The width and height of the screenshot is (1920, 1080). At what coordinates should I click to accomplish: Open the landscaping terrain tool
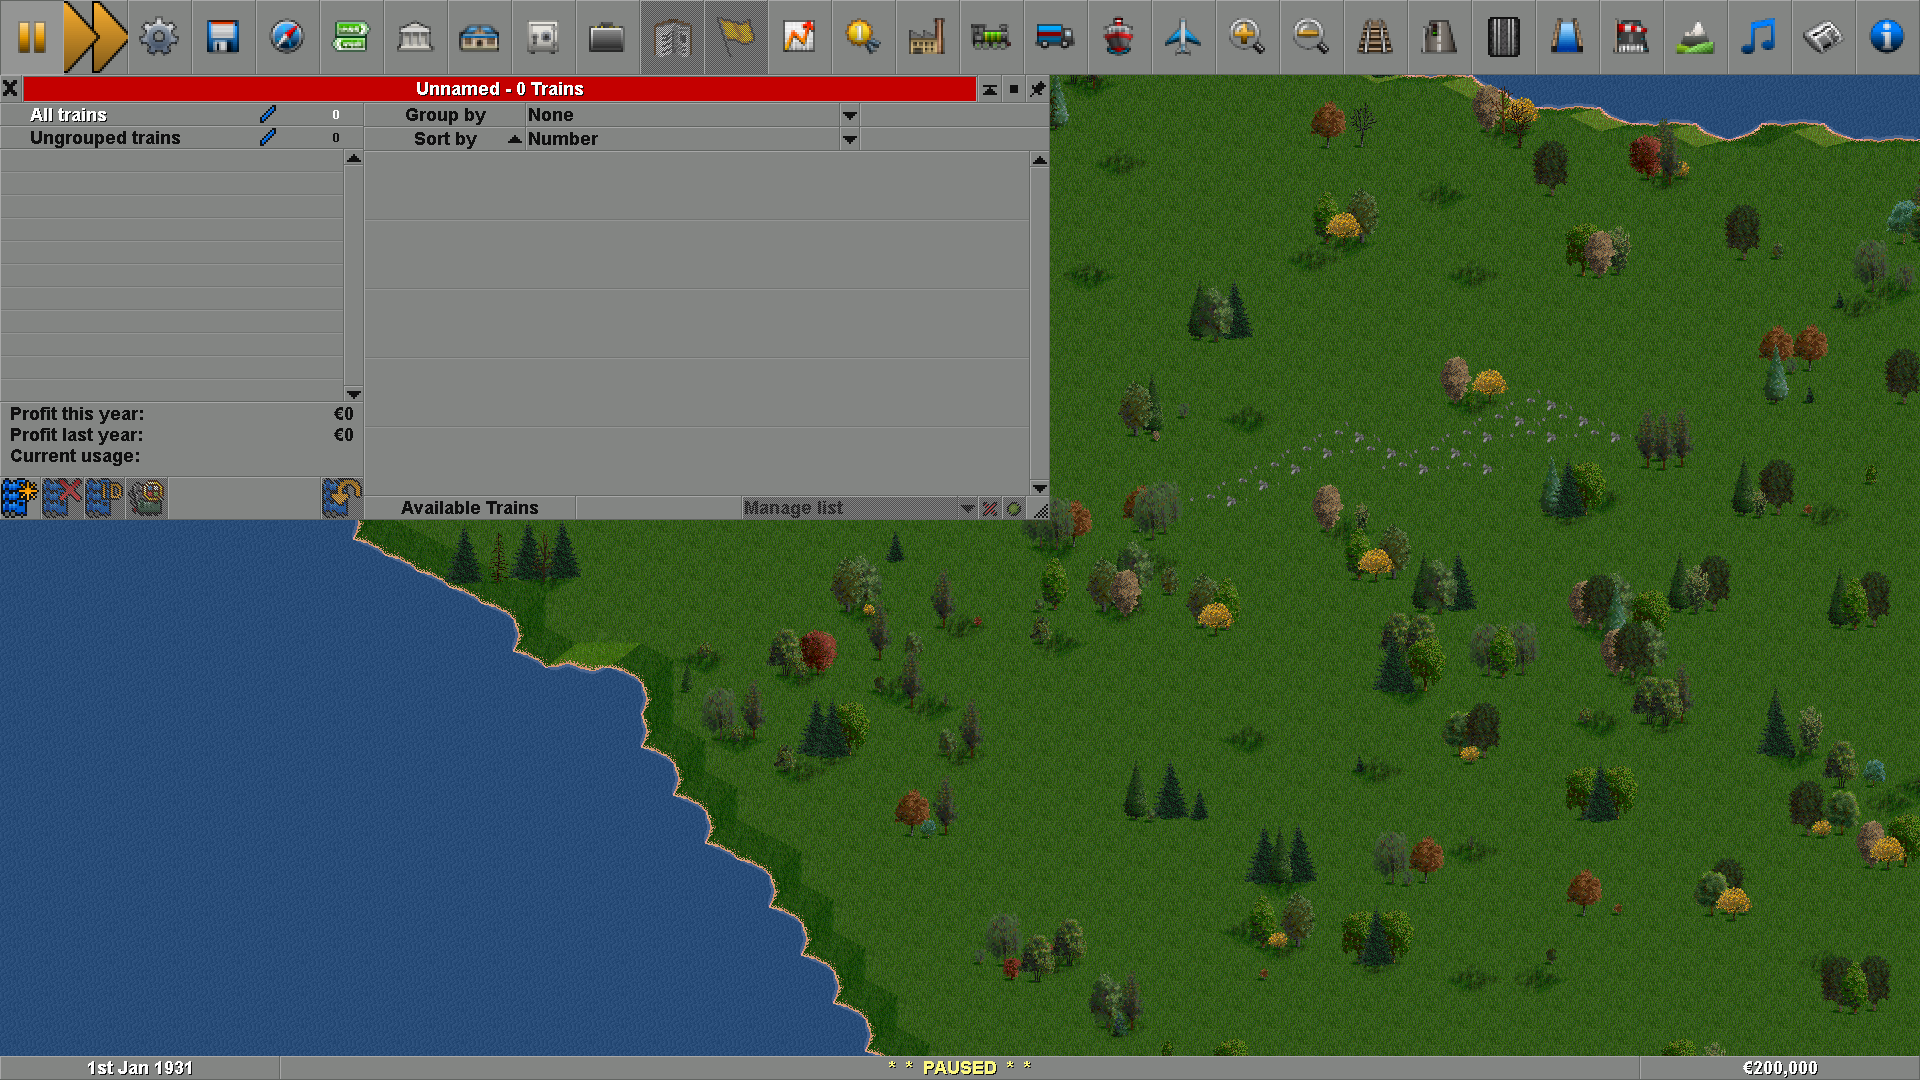(x=1696, y=37)
